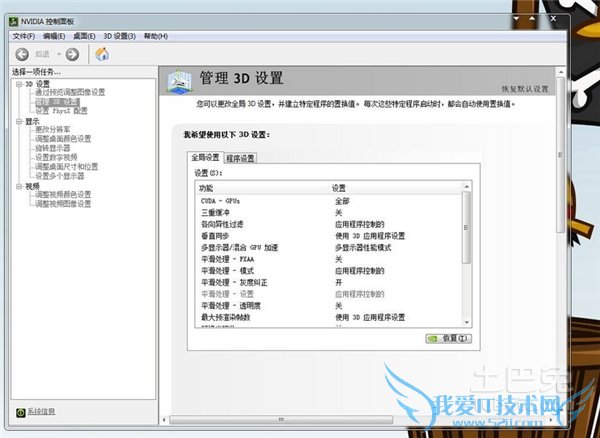
Task: Collapse the 视频 tree node
Action: click(x=19, y=186)
